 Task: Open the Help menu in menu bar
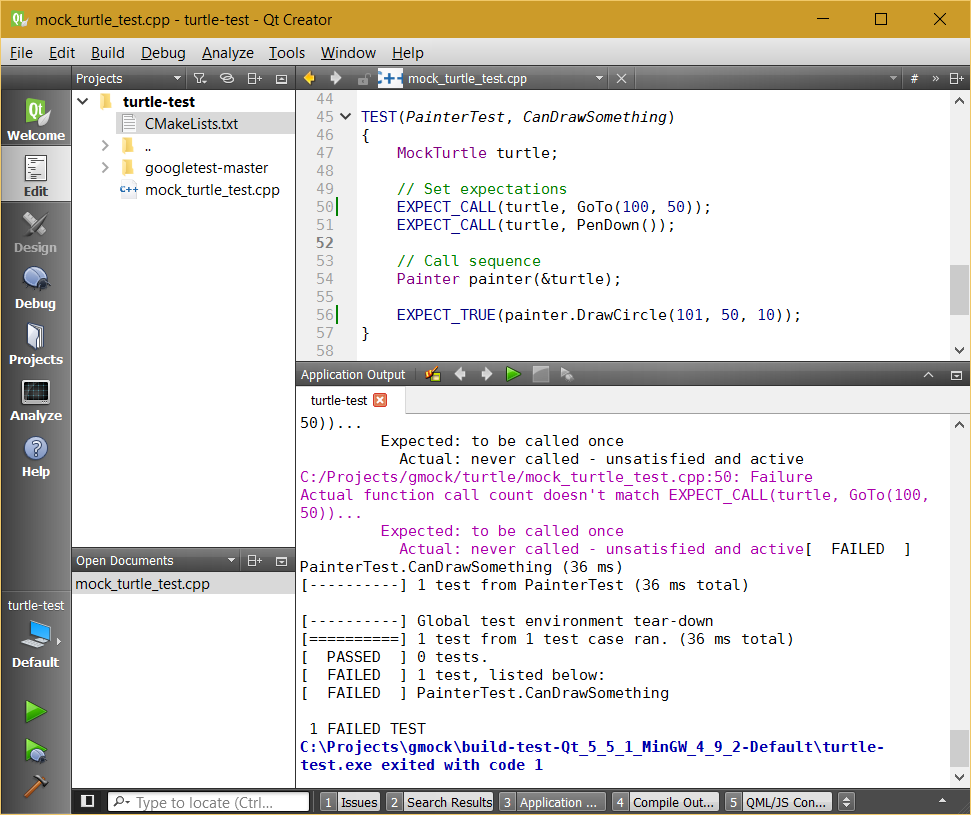click(407, 53)
